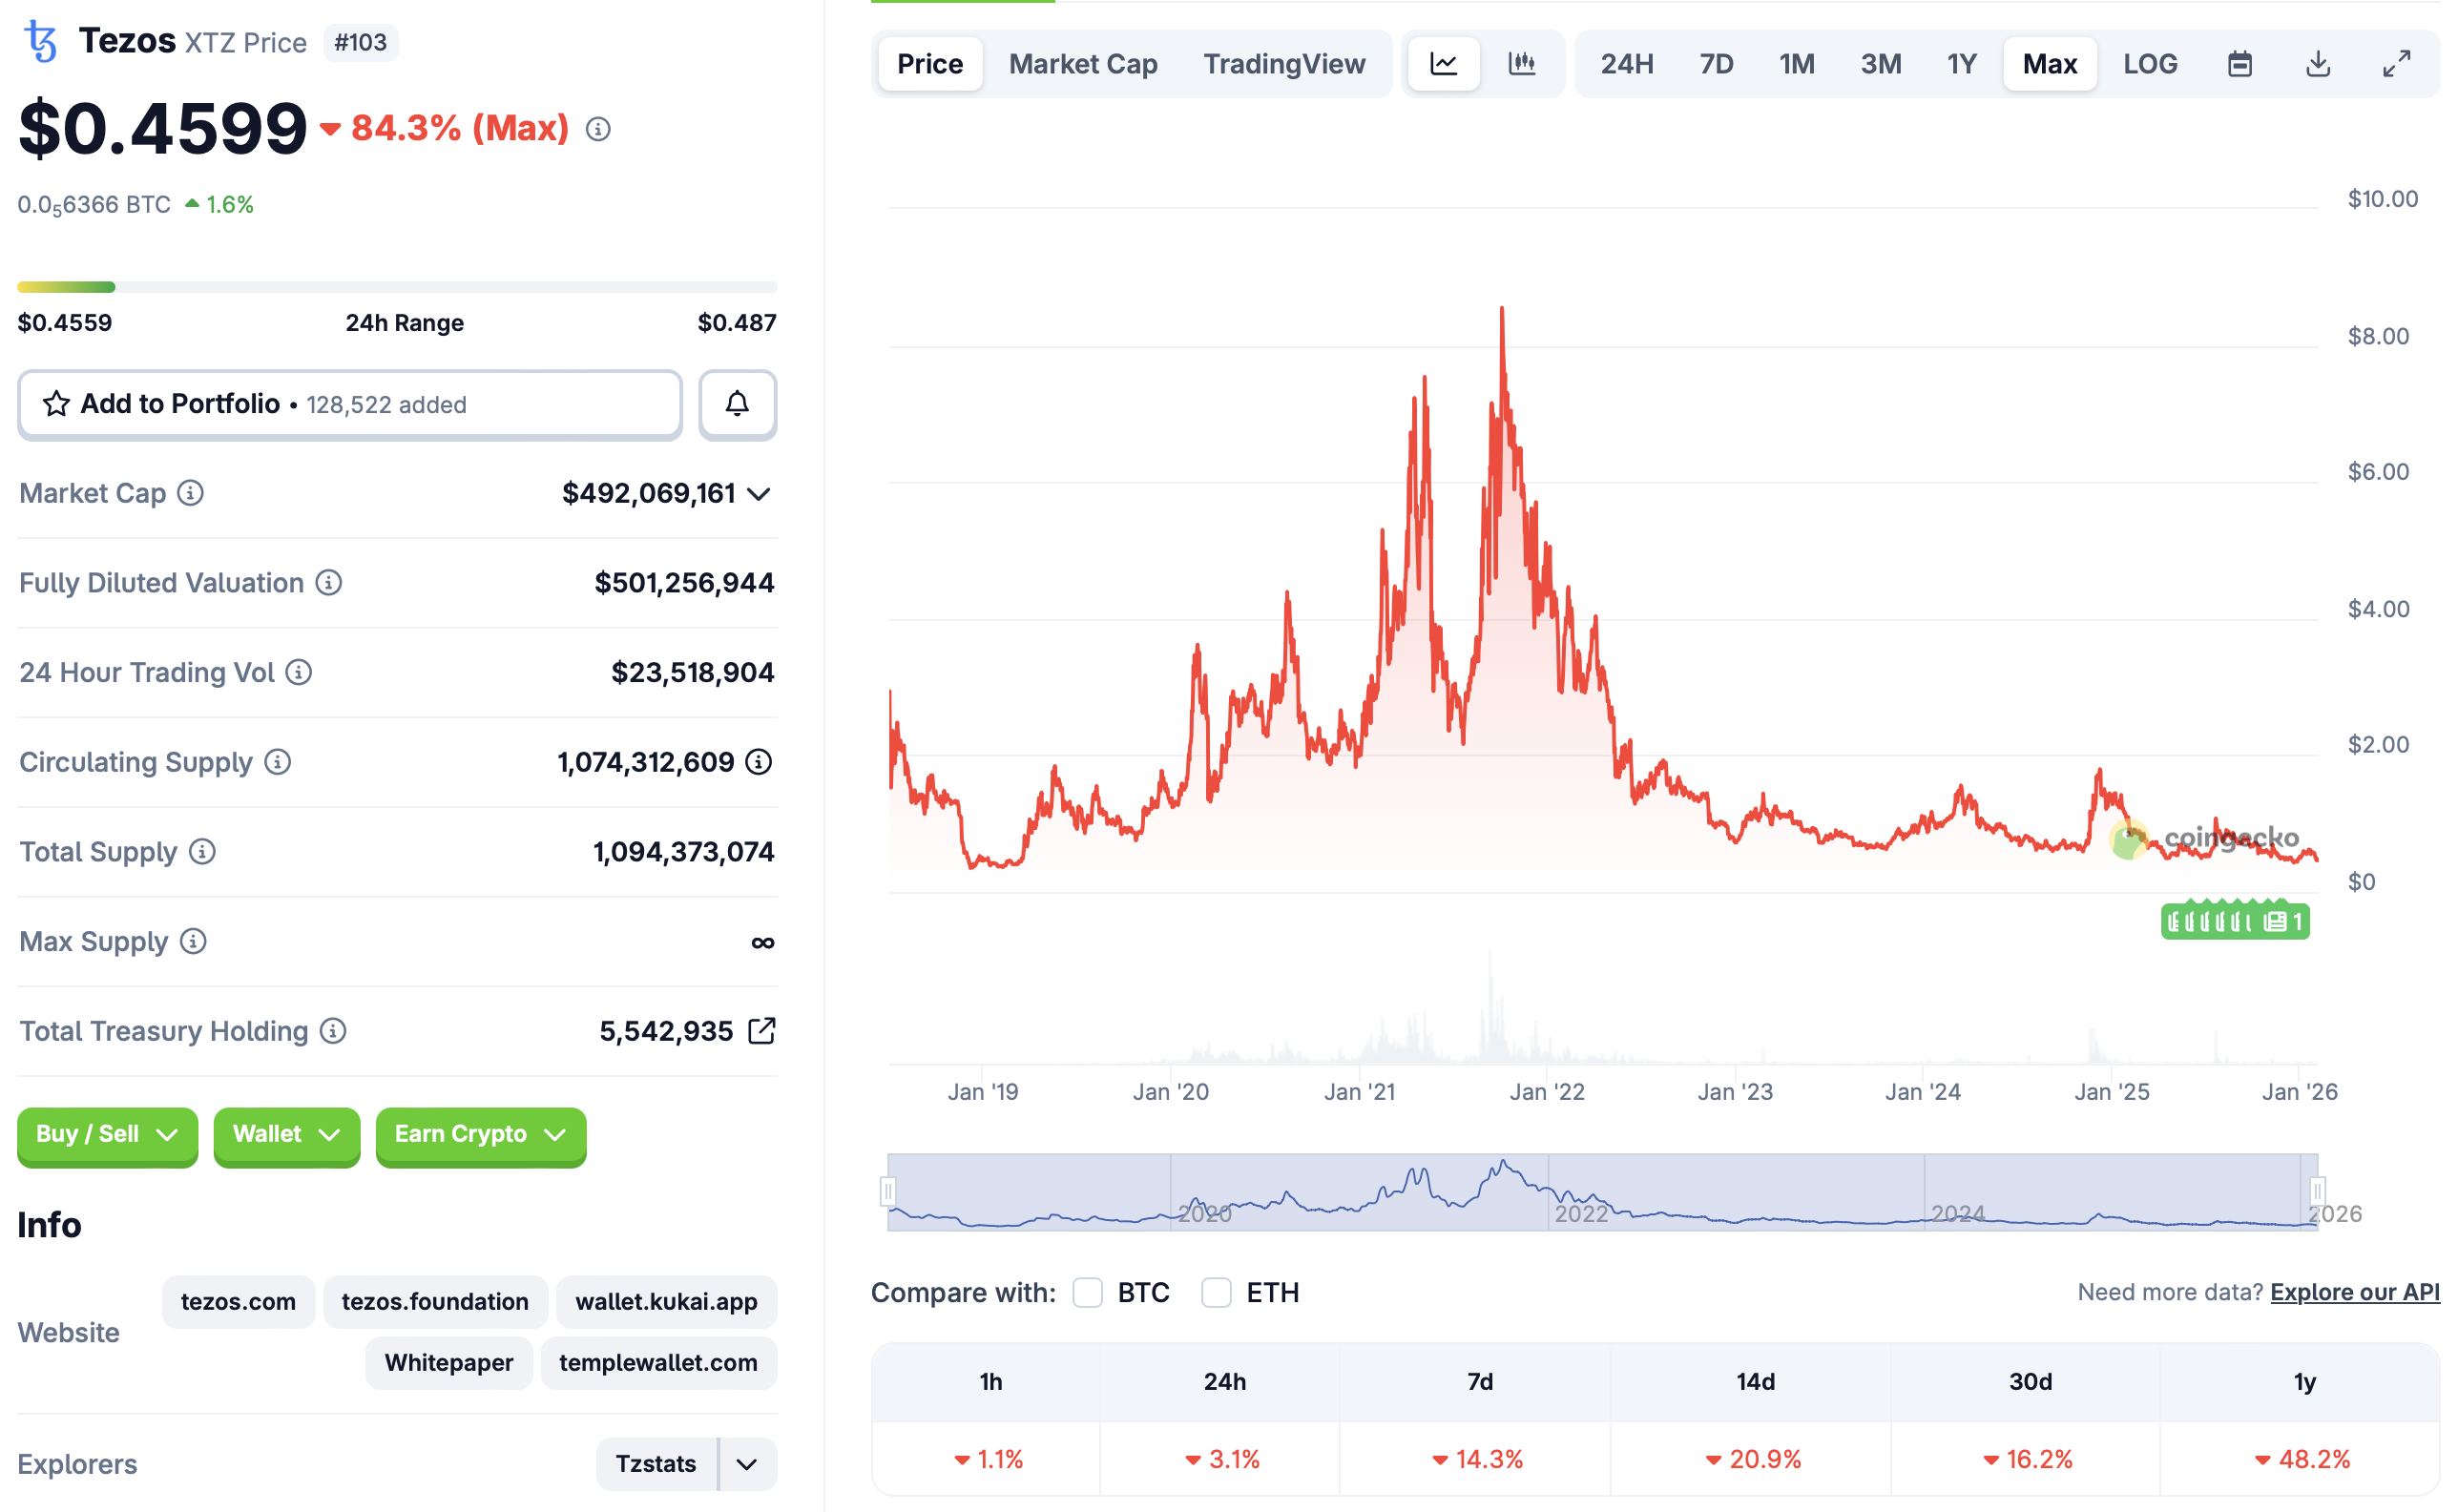Toggle logarithmic scale with LOG button

coord(2151,63)
